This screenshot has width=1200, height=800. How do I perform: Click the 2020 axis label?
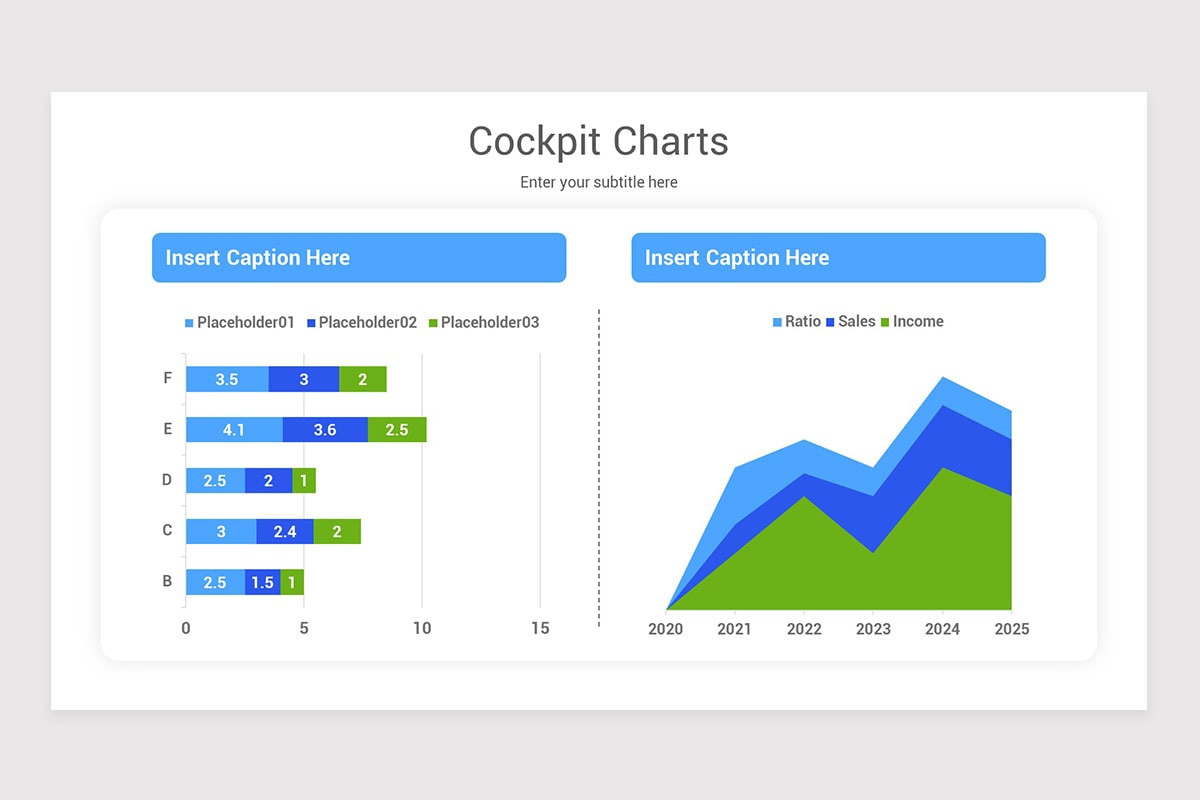pyautogui.click(x=667, y=629)
